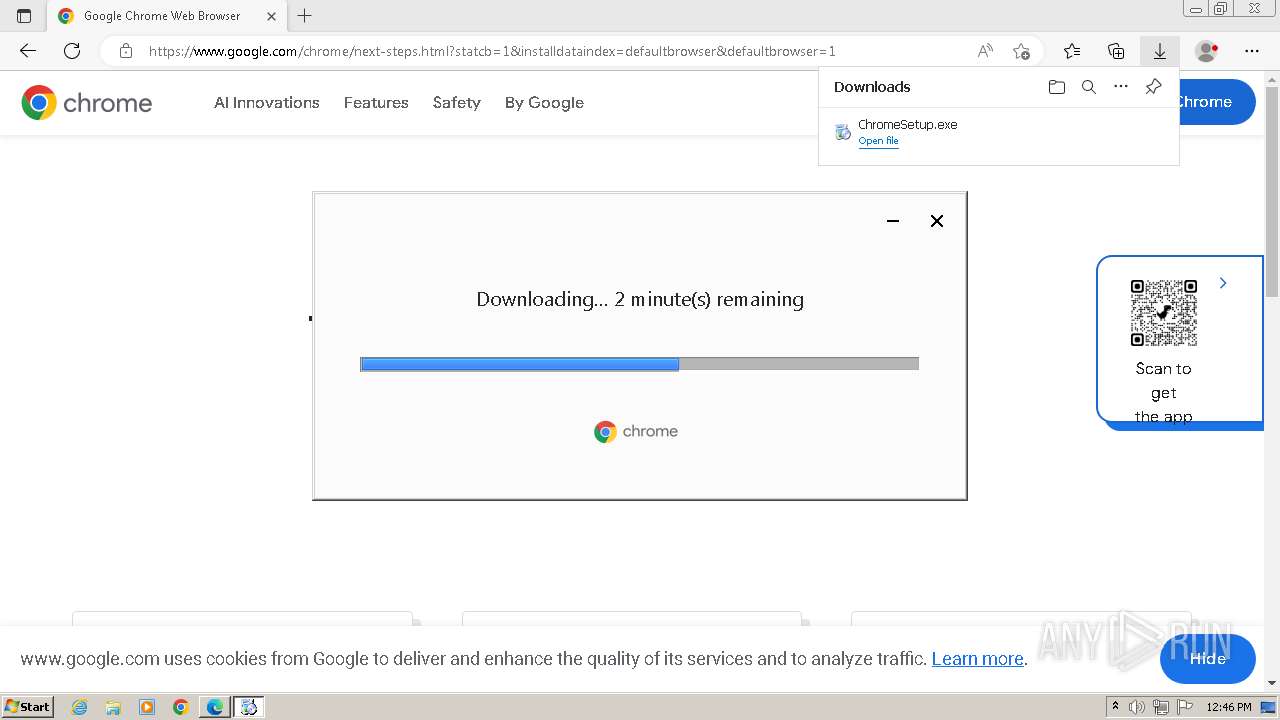
Task: Click the address bar URL
Action: pyautogui.click(x=492, y=51)
